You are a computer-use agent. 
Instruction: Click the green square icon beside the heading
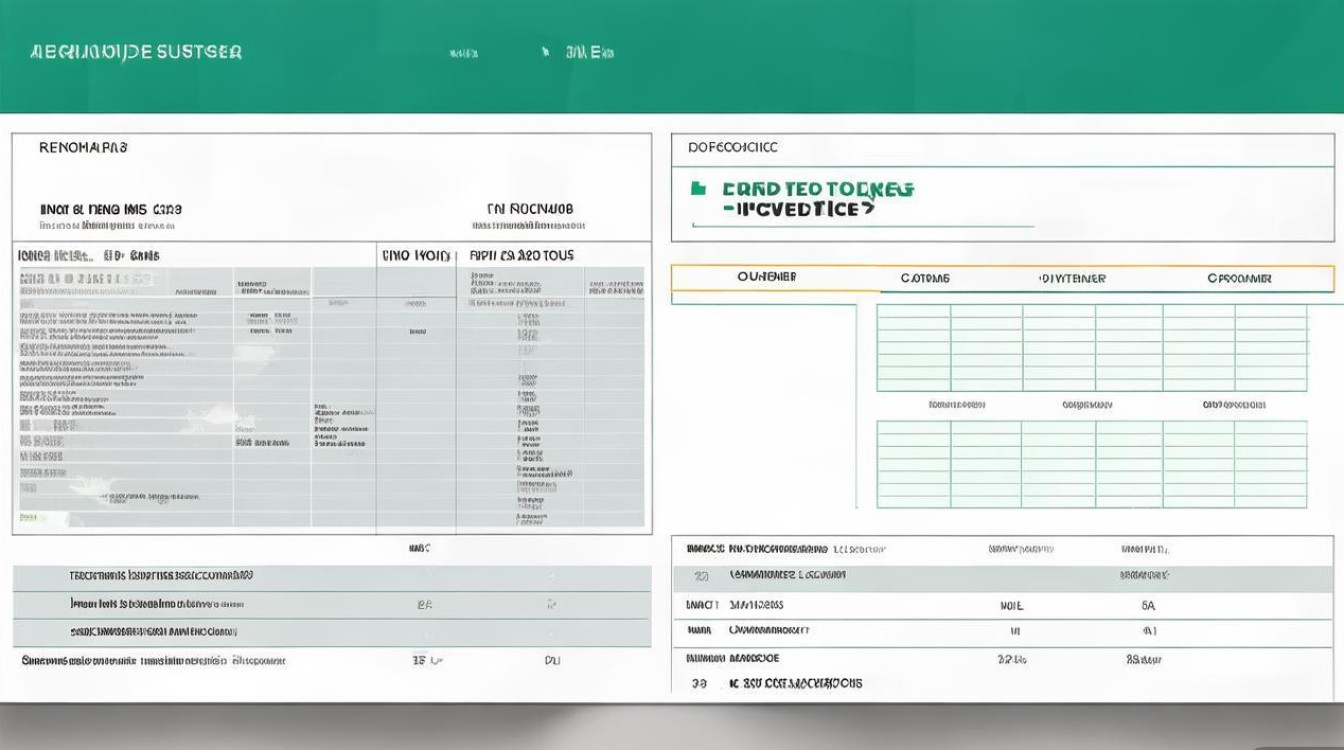(699, 188)
